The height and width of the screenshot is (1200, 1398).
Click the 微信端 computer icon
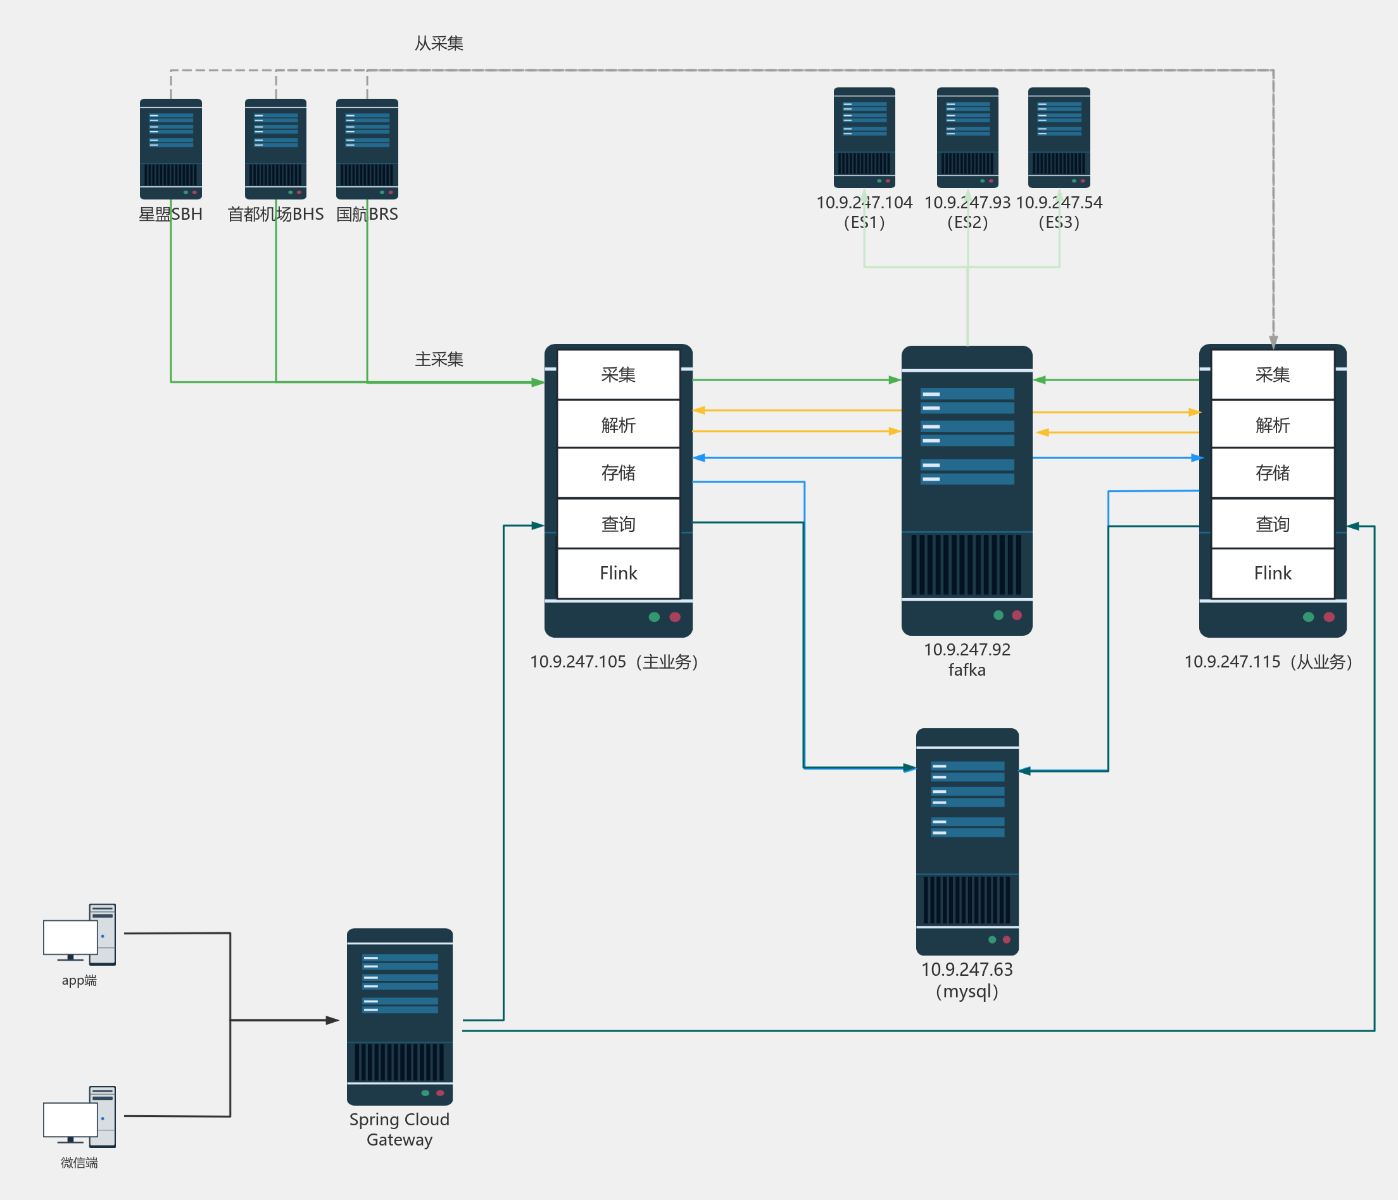pos(80,1115)
